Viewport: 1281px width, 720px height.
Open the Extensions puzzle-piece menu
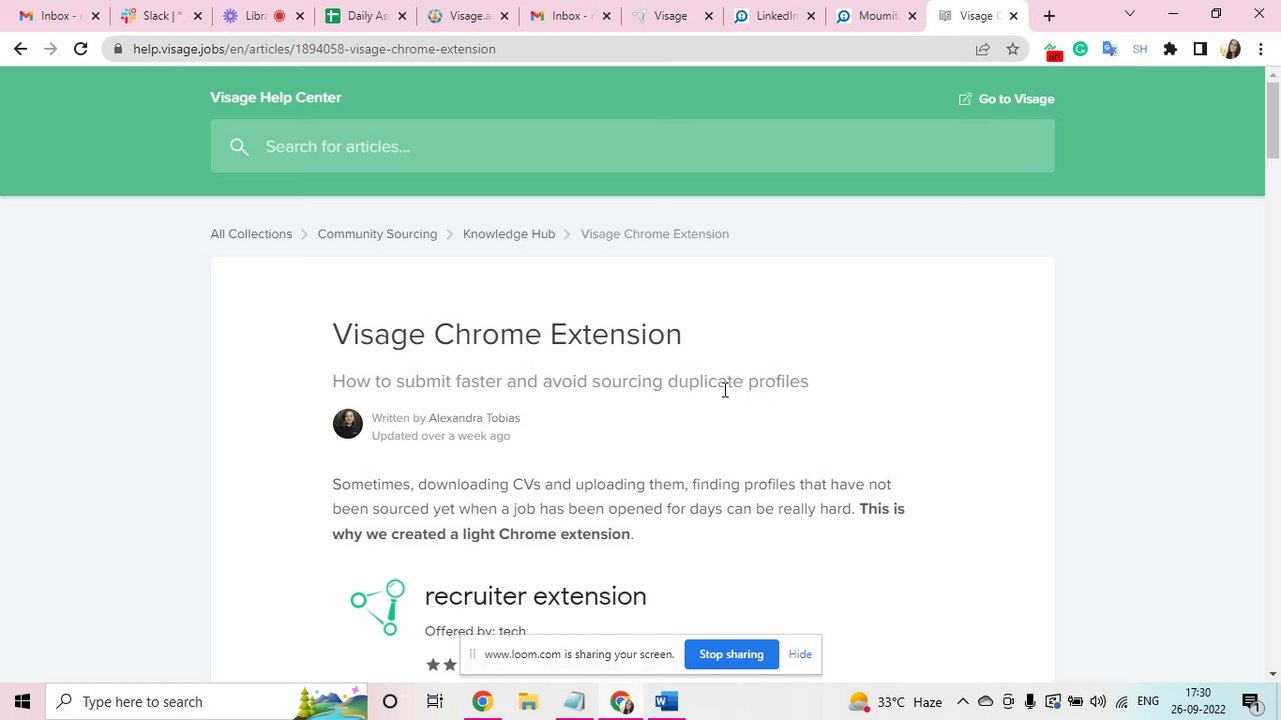click(x=1170, y=48)
